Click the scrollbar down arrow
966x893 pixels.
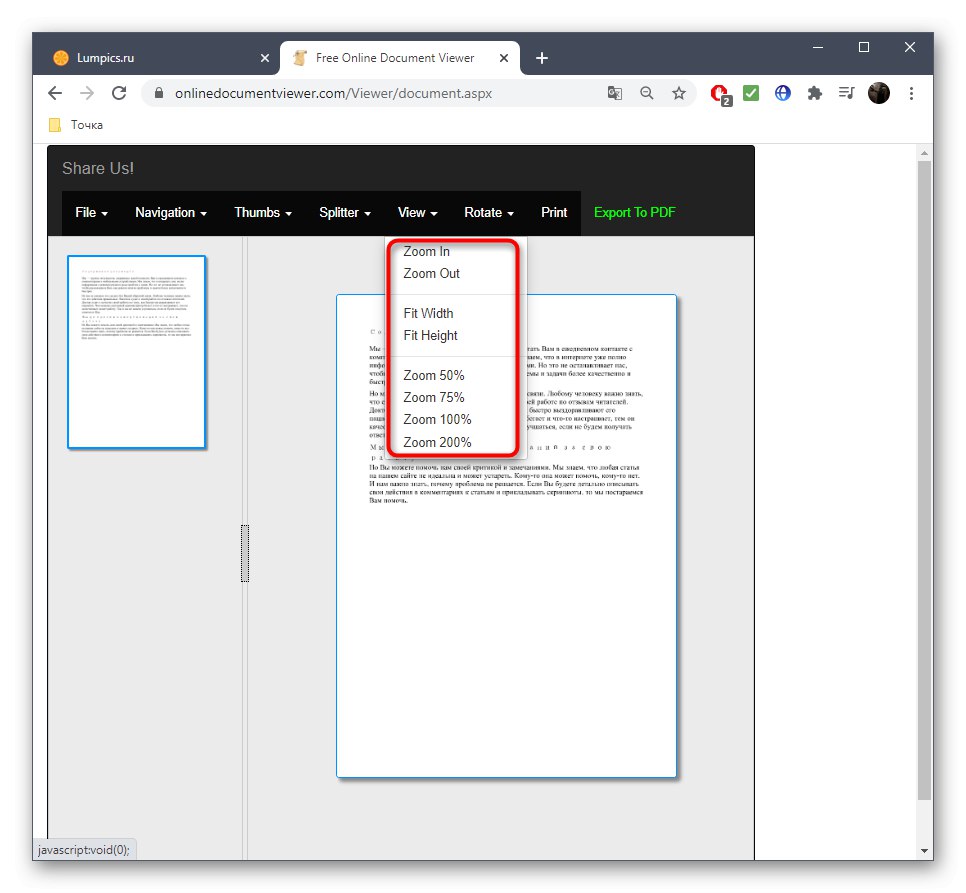pyautogui.click(x=924, y=851)
